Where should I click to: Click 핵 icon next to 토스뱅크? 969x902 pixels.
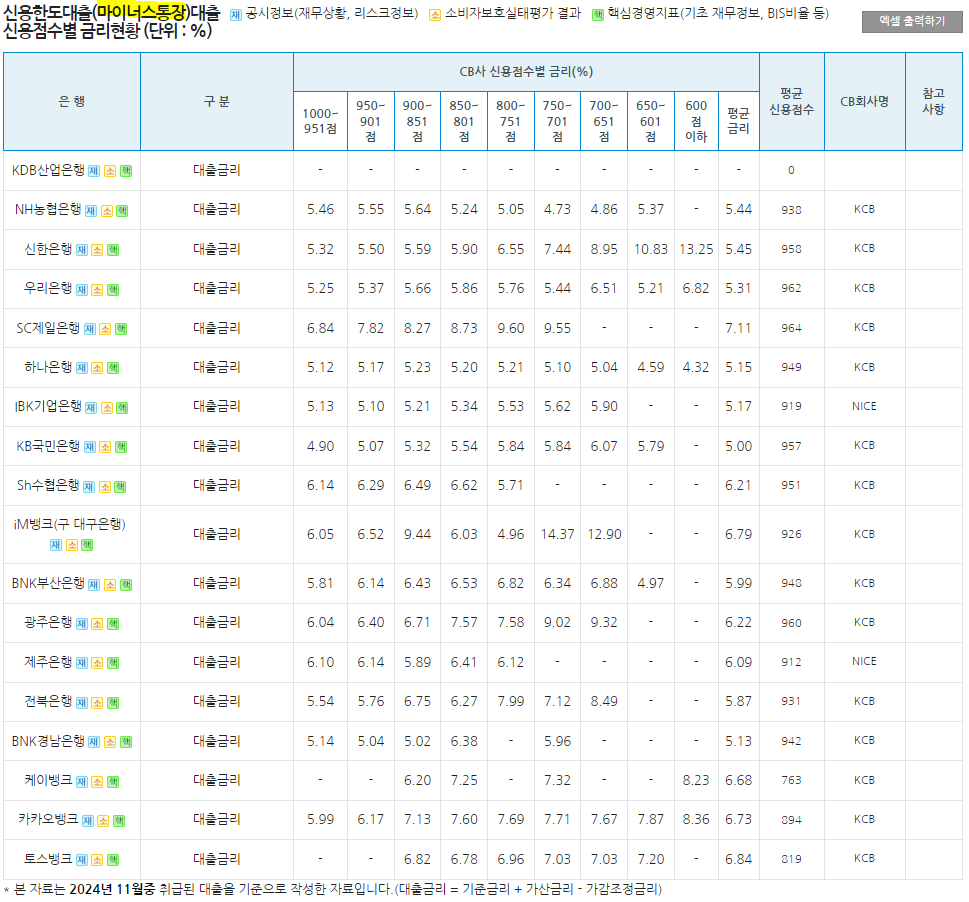(x=113, y=859)
